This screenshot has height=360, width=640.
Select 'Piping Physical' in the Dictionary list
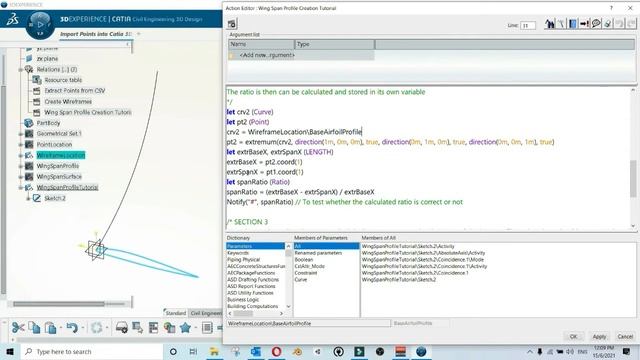244,260
